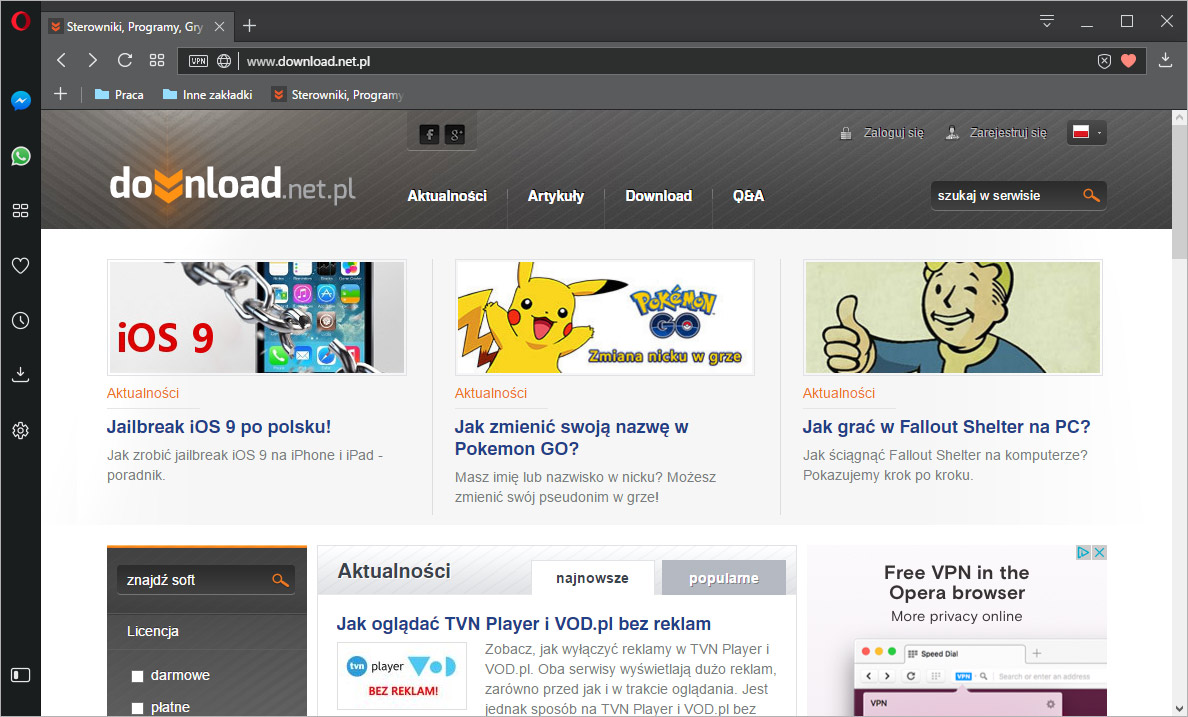Open WhatsApp in the sidebar
Image resolution: width=1188 pixels, height=717 pixels.
pyautogui.click(x=20, y=156)
